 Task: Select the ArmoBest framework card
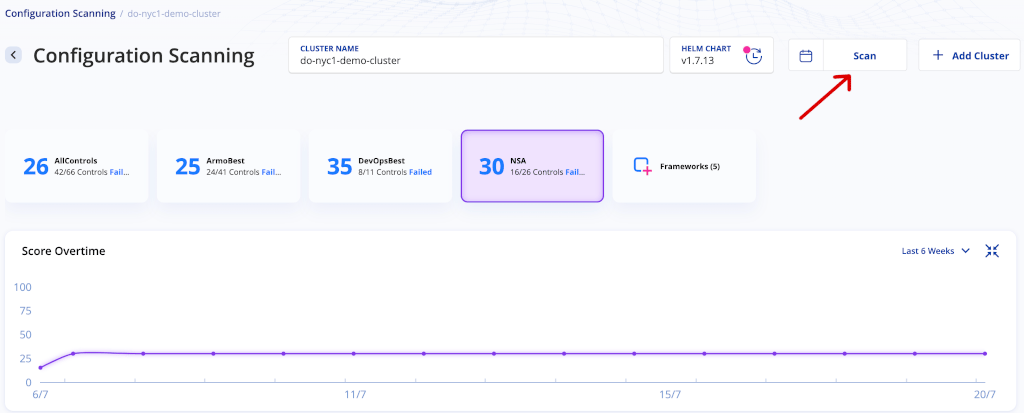[229, 166]
